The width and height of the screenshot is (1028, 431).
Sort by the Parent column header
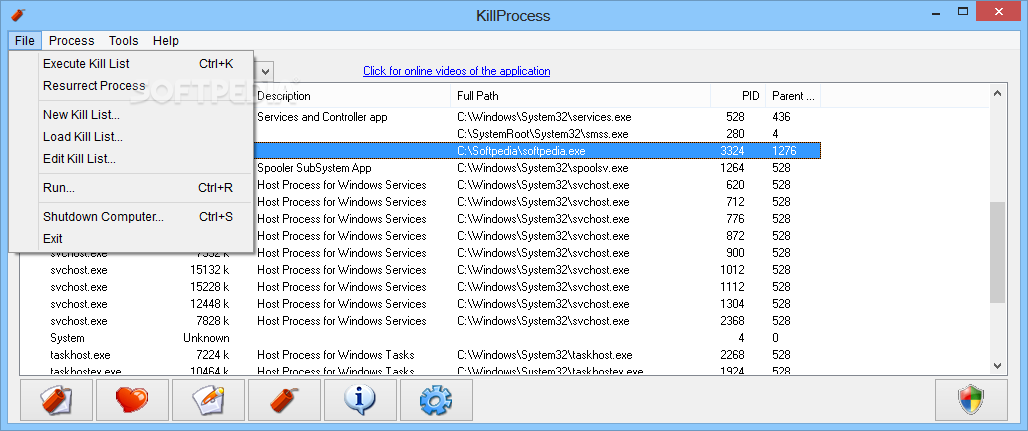[793, 96]
